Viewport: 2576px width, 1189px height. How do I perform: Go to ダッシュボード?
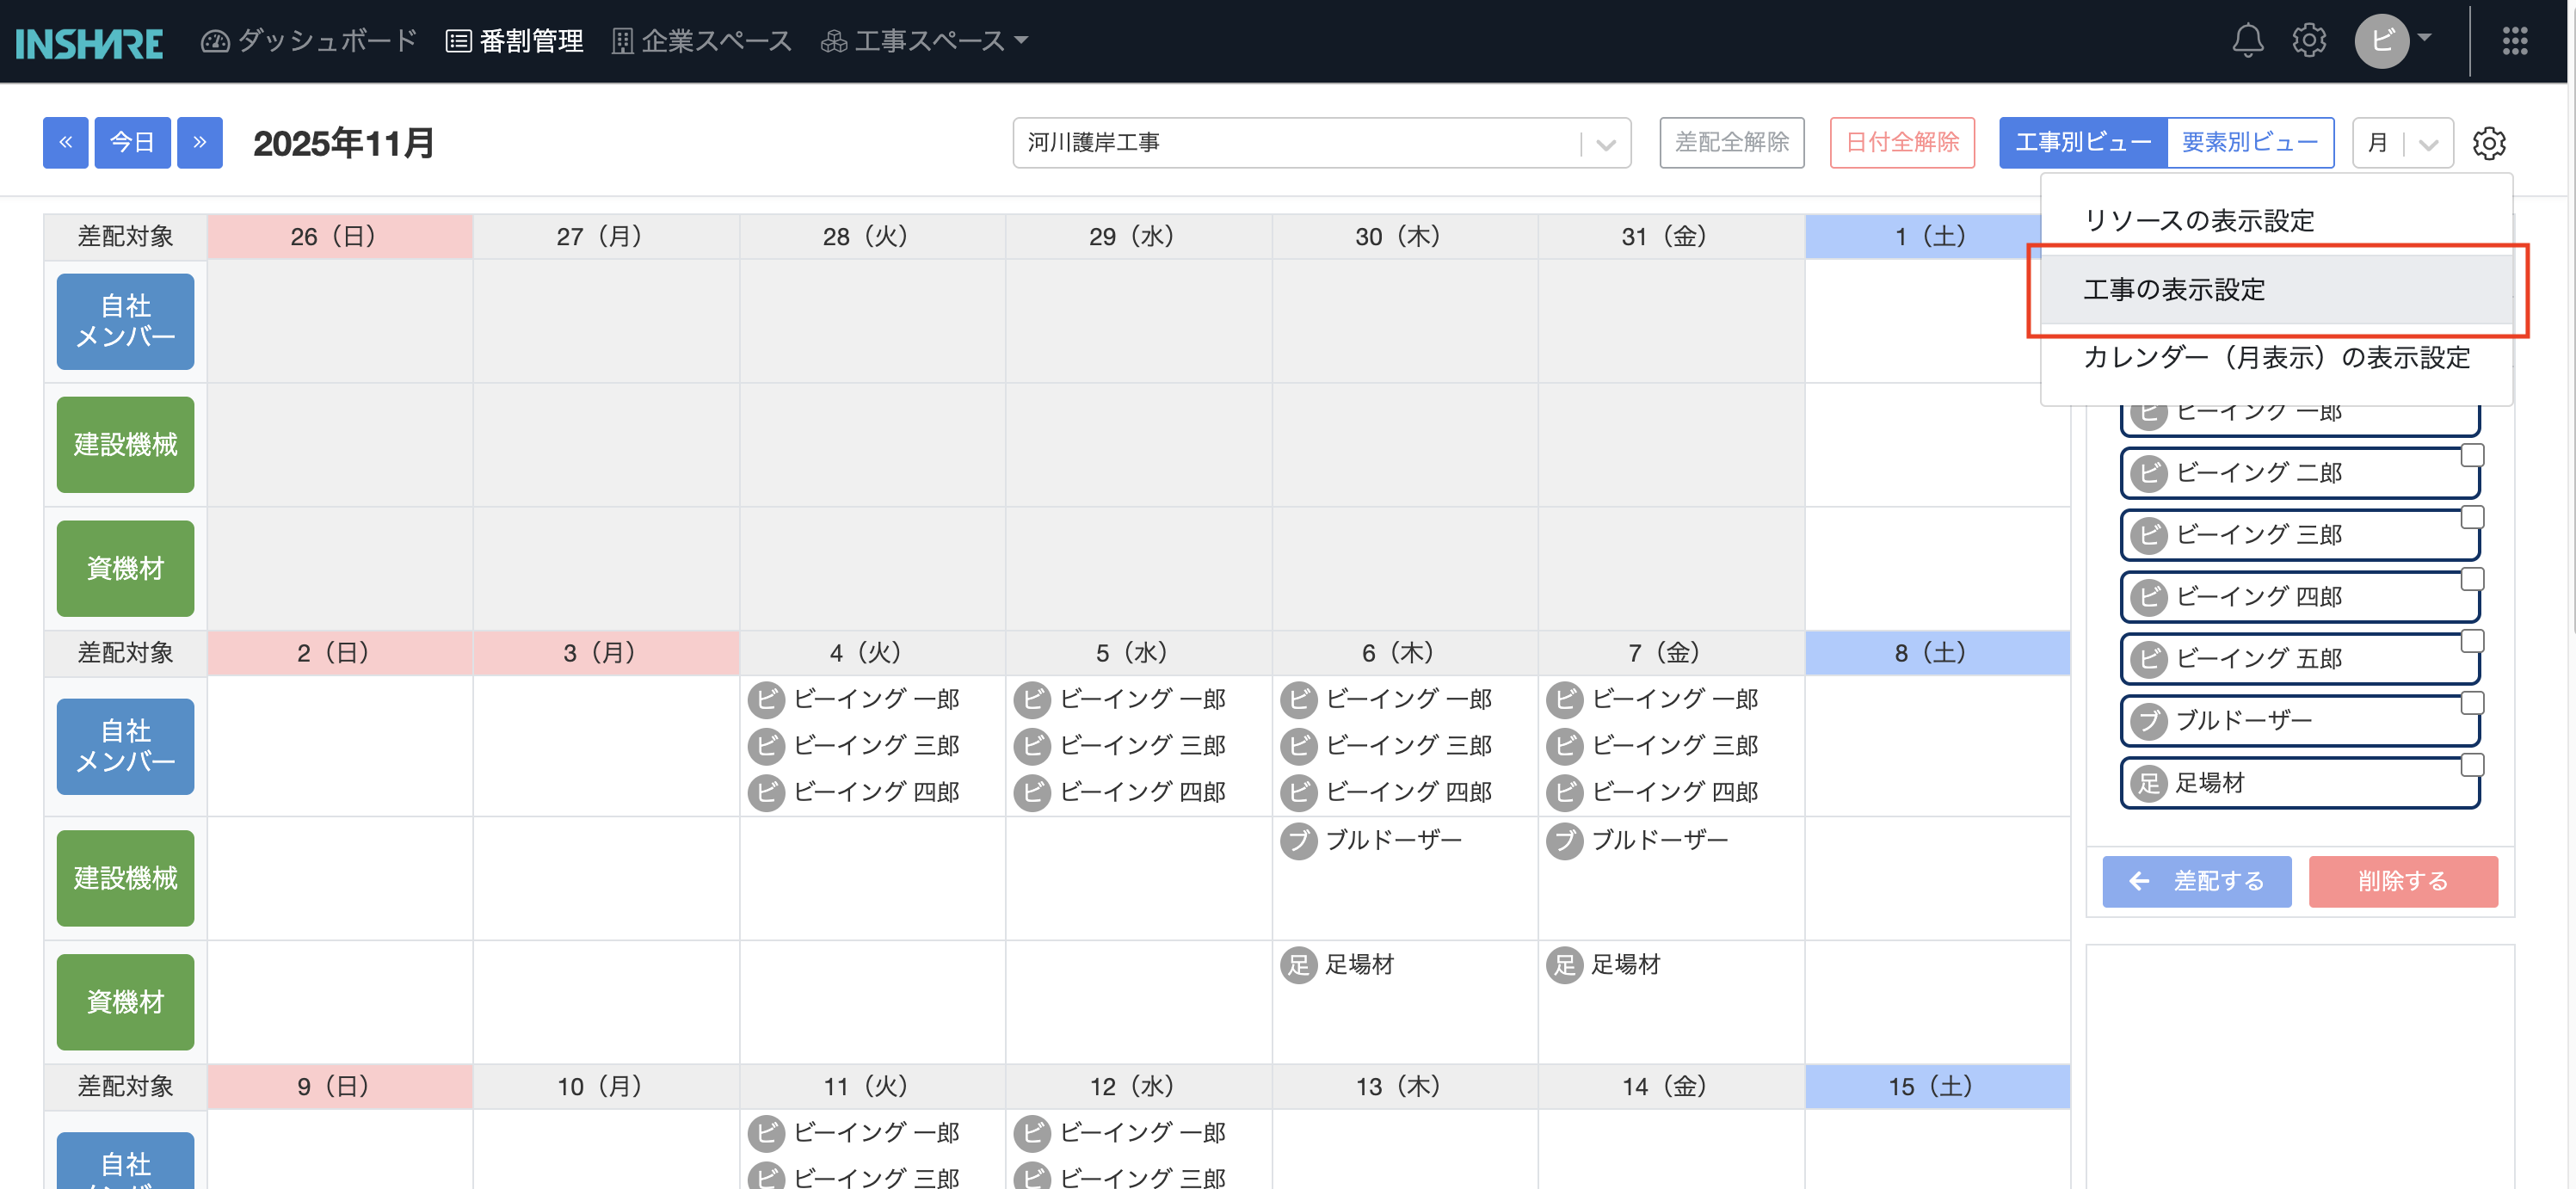pos(309,41)
